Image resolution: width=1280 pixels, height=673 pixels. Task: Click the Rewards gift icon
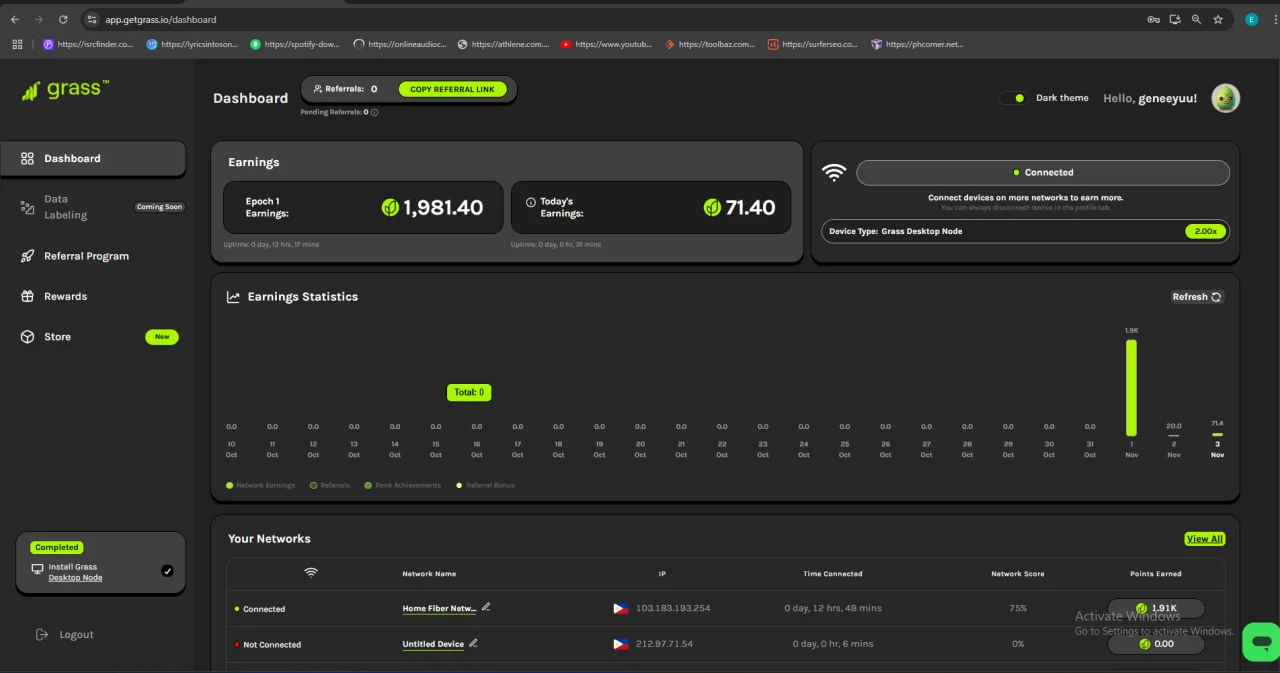click(x=27, y=296)
